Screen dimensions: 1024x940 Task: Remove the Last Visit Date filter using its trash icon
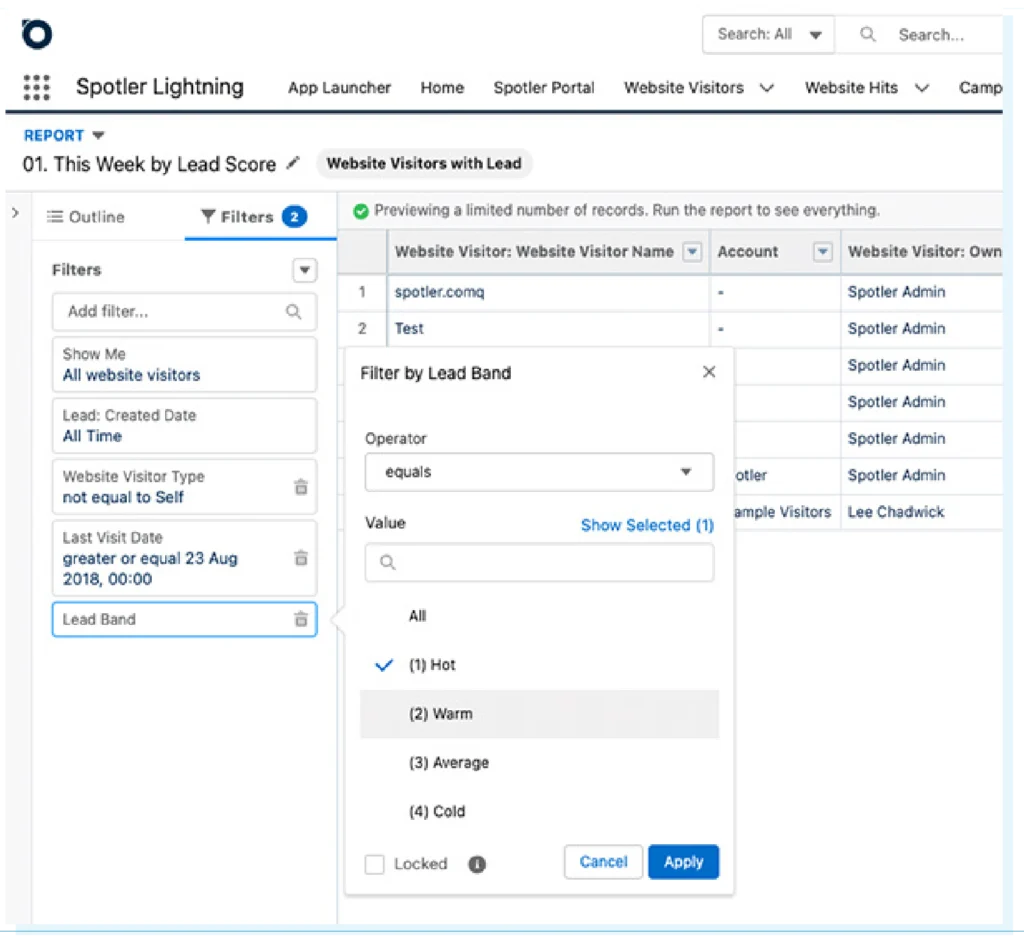pos(301,559)
